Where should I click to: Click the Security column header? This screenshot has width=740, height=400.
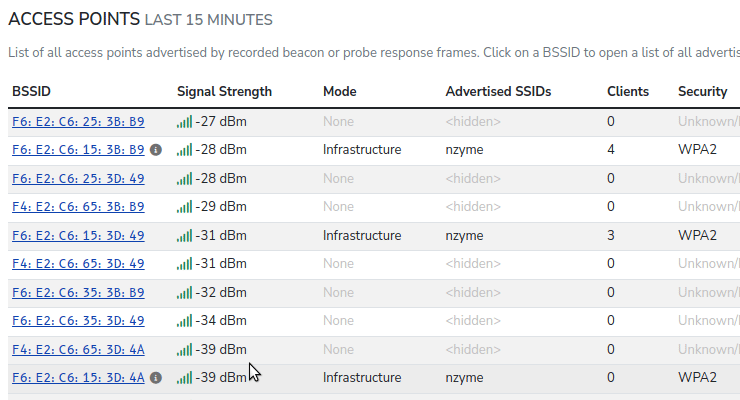702,91
